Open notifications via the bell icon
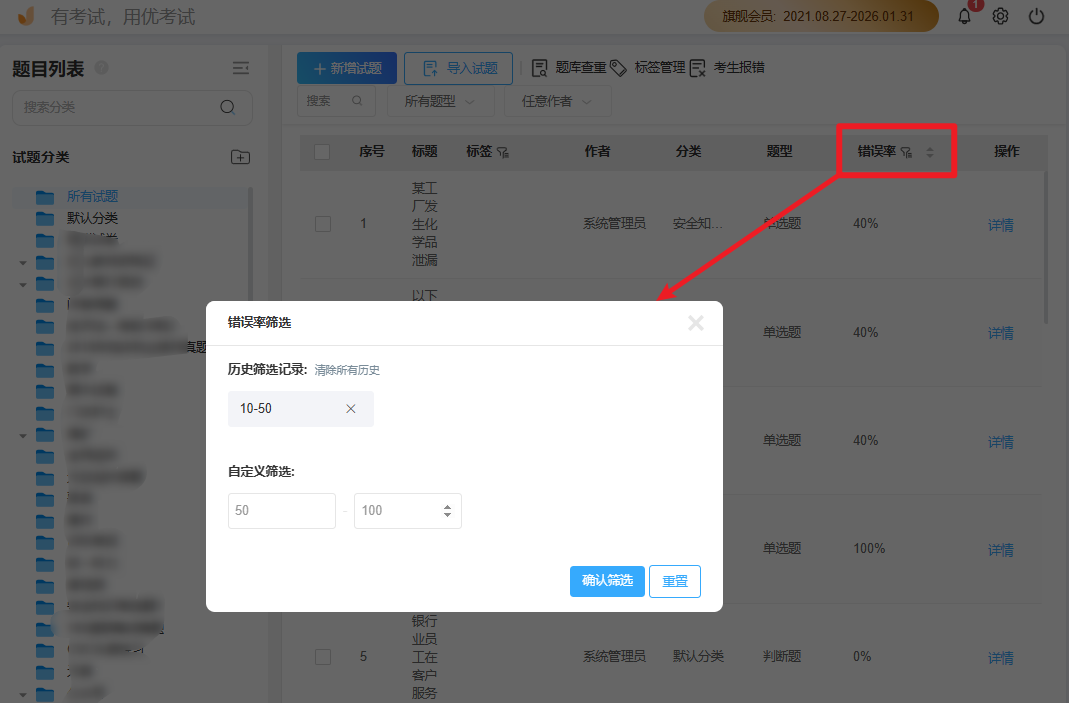The image size is (1069, 703). (963, 16)
